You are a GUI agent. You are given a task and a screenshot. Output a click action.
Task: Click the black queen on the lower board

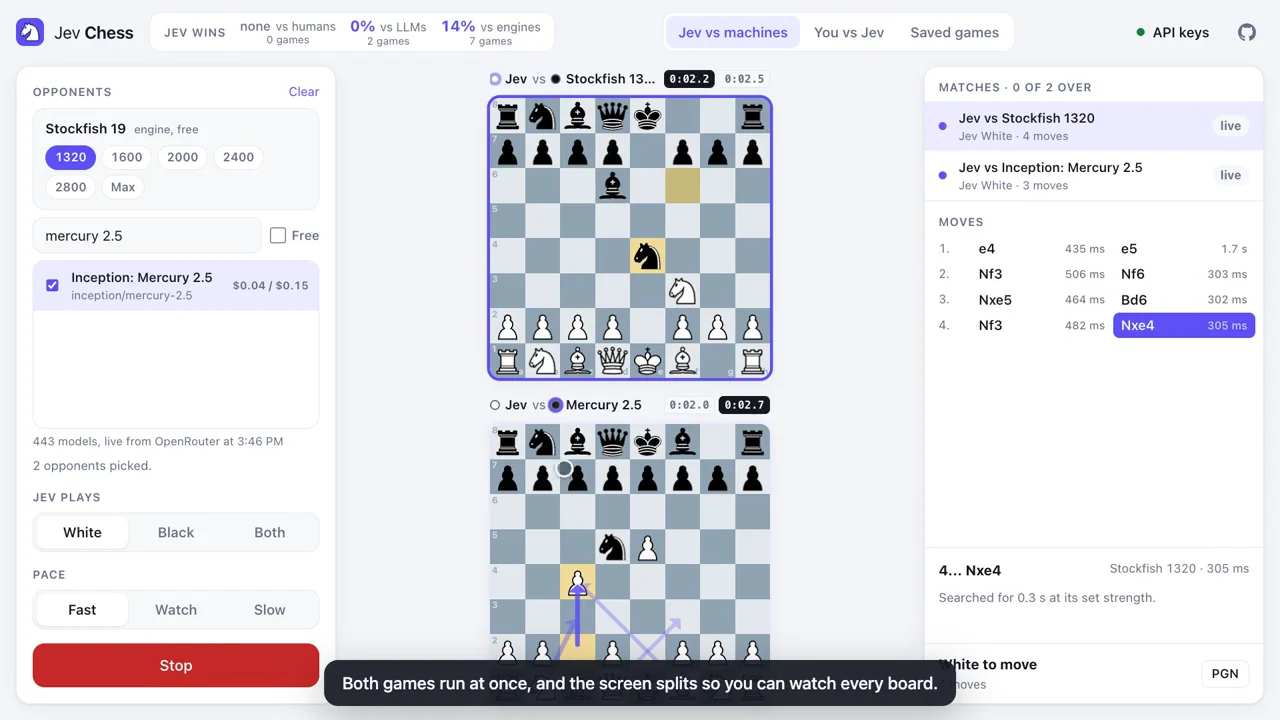pos(612,442)
